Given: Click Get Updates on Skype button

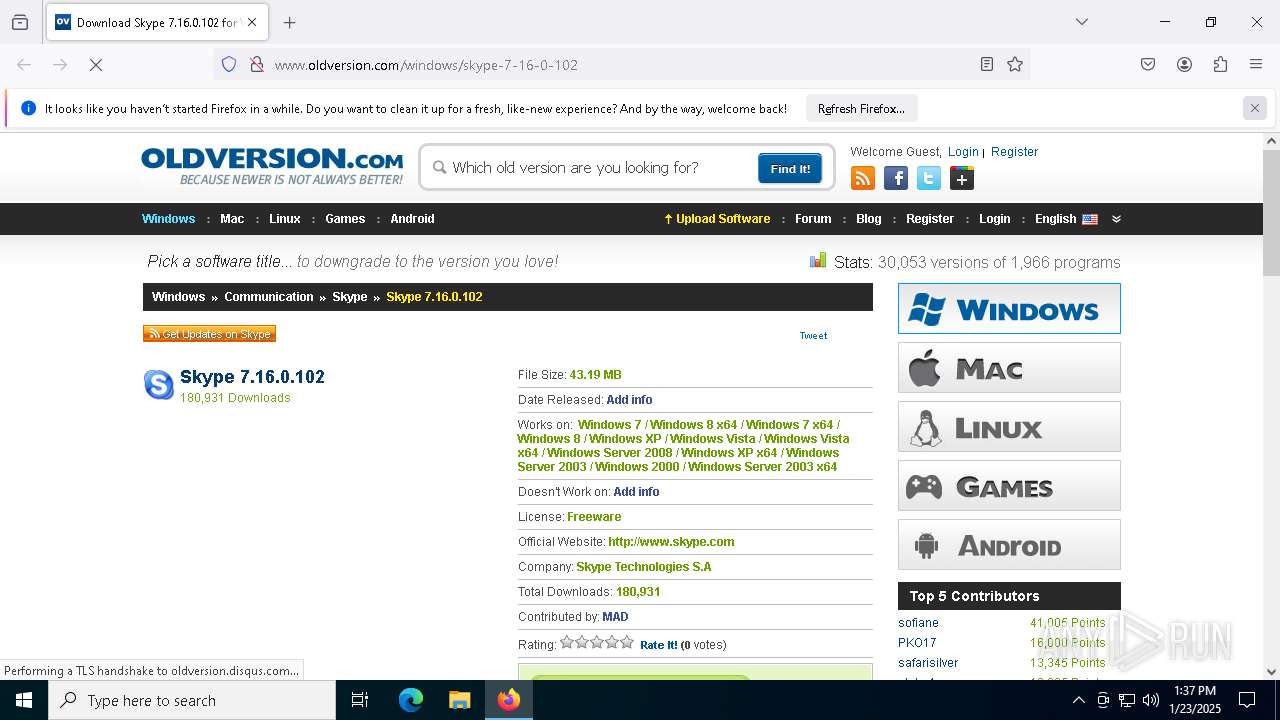Looking at the screenshot, I should pos(209,334).
